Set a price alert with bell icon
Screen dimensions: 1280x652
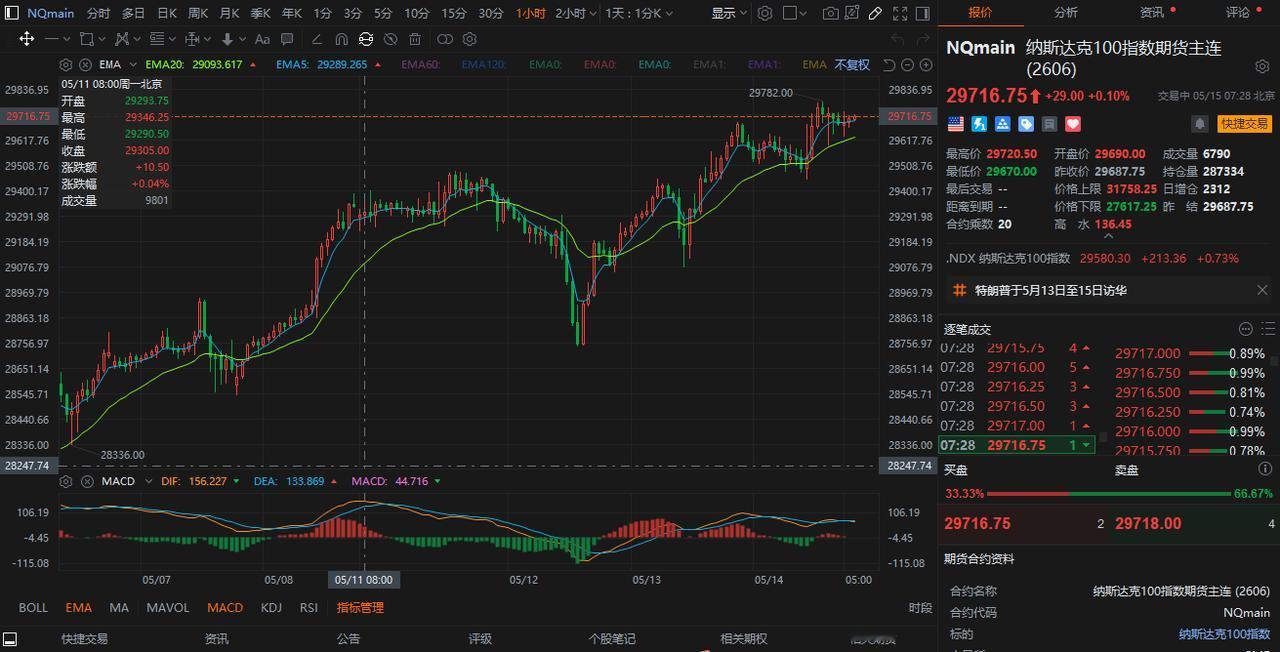[1200, 124]
